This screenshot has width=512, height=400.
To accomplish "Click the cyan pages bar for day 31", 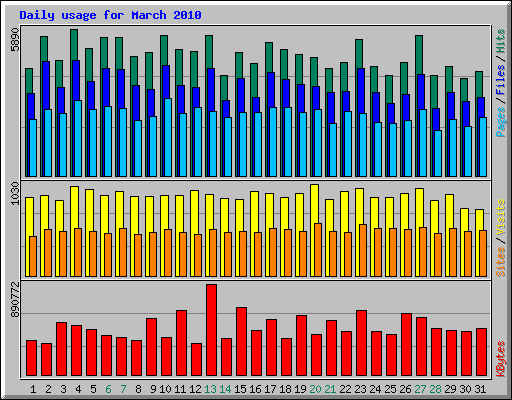I will coord(483,147).
